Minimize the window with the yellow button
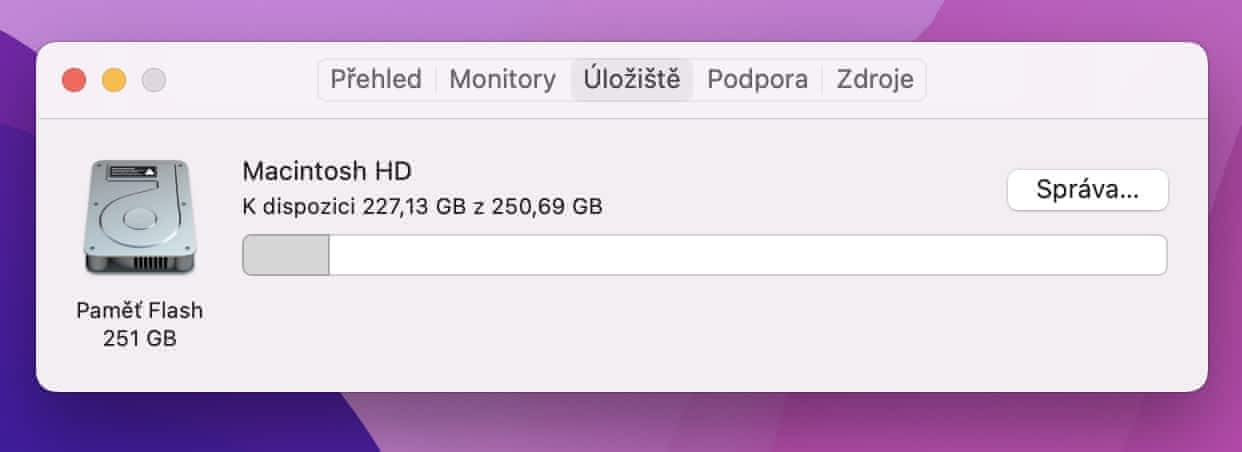This screenshot has height=452, width=1242. click(114, 80)
